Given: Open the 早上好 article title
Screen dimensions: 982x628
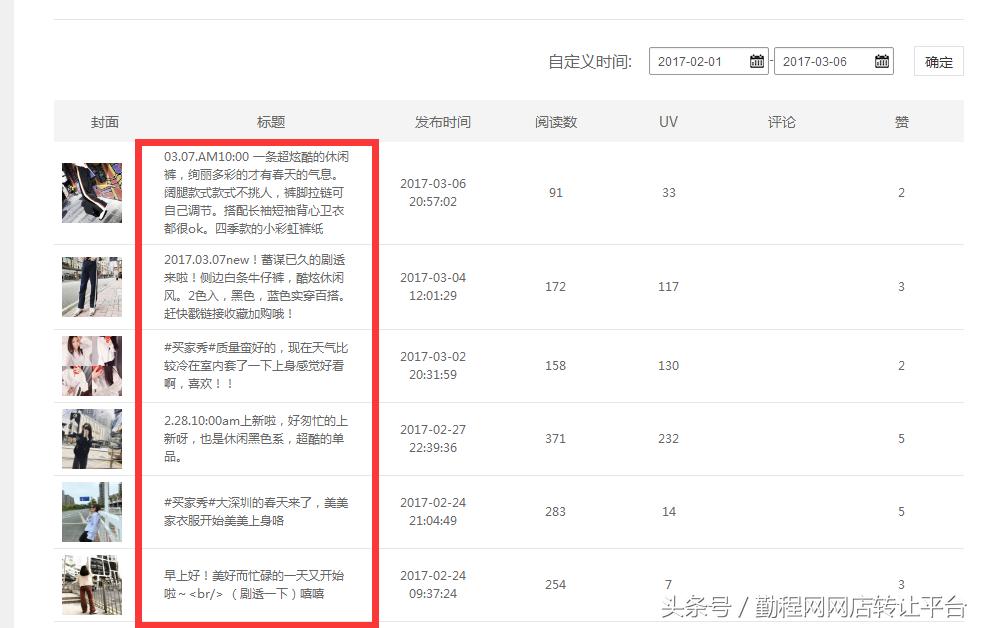Looking at the screenshot, I should (x=273, y=585).
